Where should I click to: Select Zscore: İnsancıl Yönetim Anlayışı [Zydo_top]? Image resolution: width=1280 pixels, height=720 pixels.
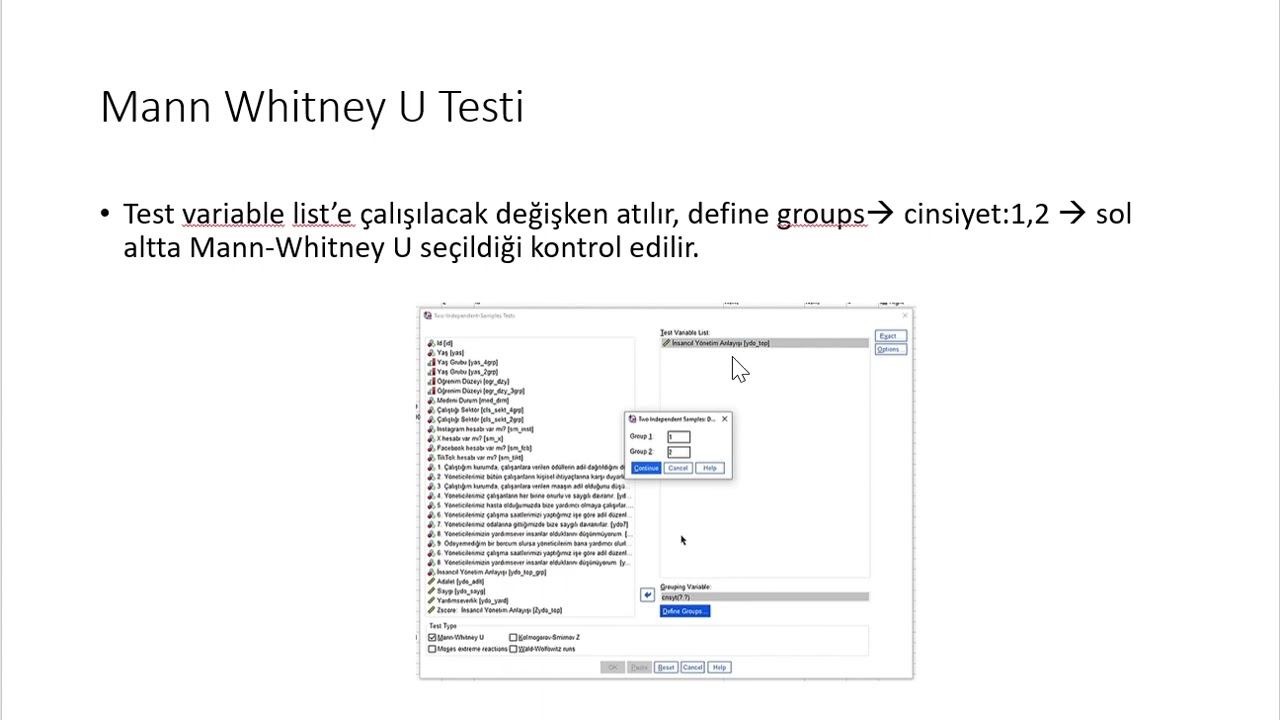tap(495, 610)
